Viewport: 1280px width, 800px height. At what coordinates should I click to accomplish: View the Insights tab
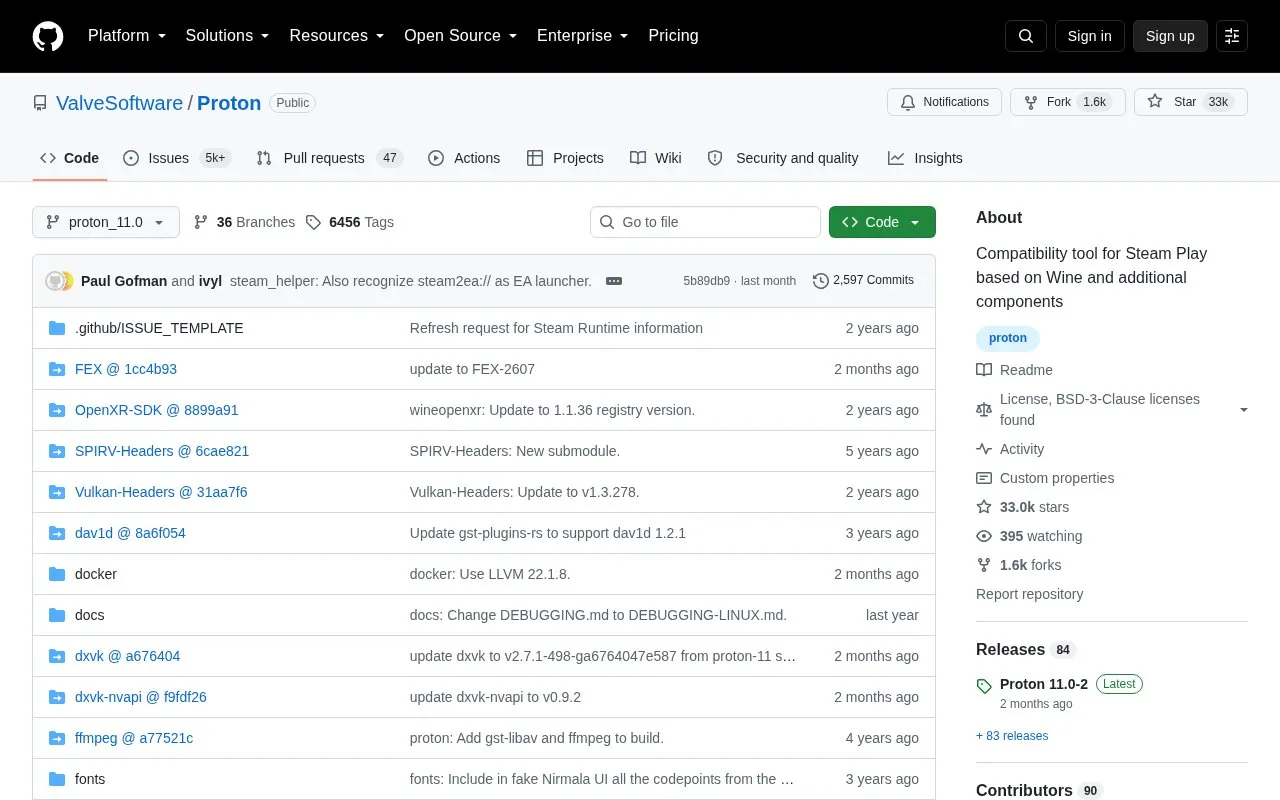pyautogui.click(x=925, y=158)
